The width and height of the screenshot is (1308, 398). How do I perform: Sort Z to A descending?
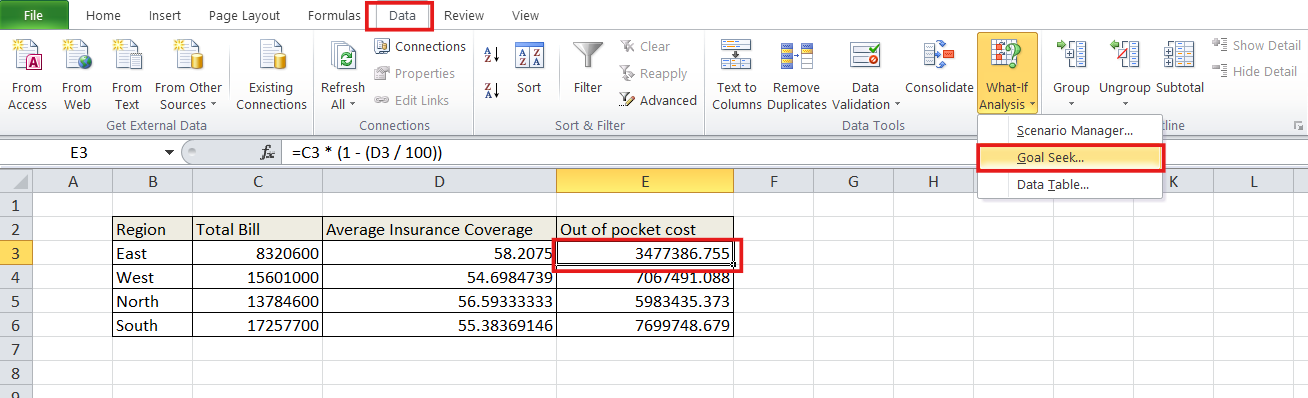[x=492, y=91]
